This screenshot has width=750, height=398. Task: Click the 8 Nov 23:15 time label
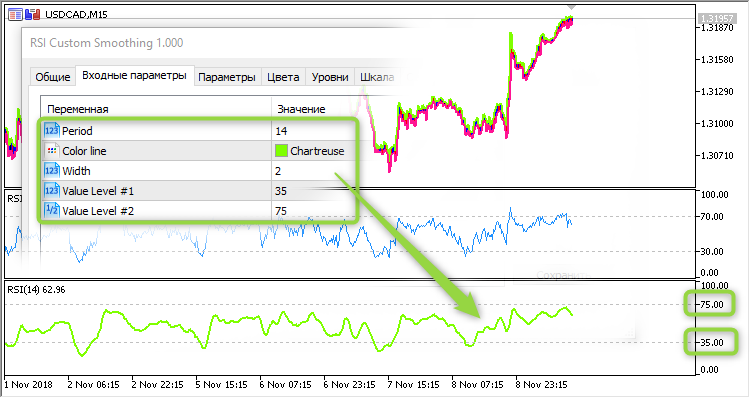(x=541, y=385)
